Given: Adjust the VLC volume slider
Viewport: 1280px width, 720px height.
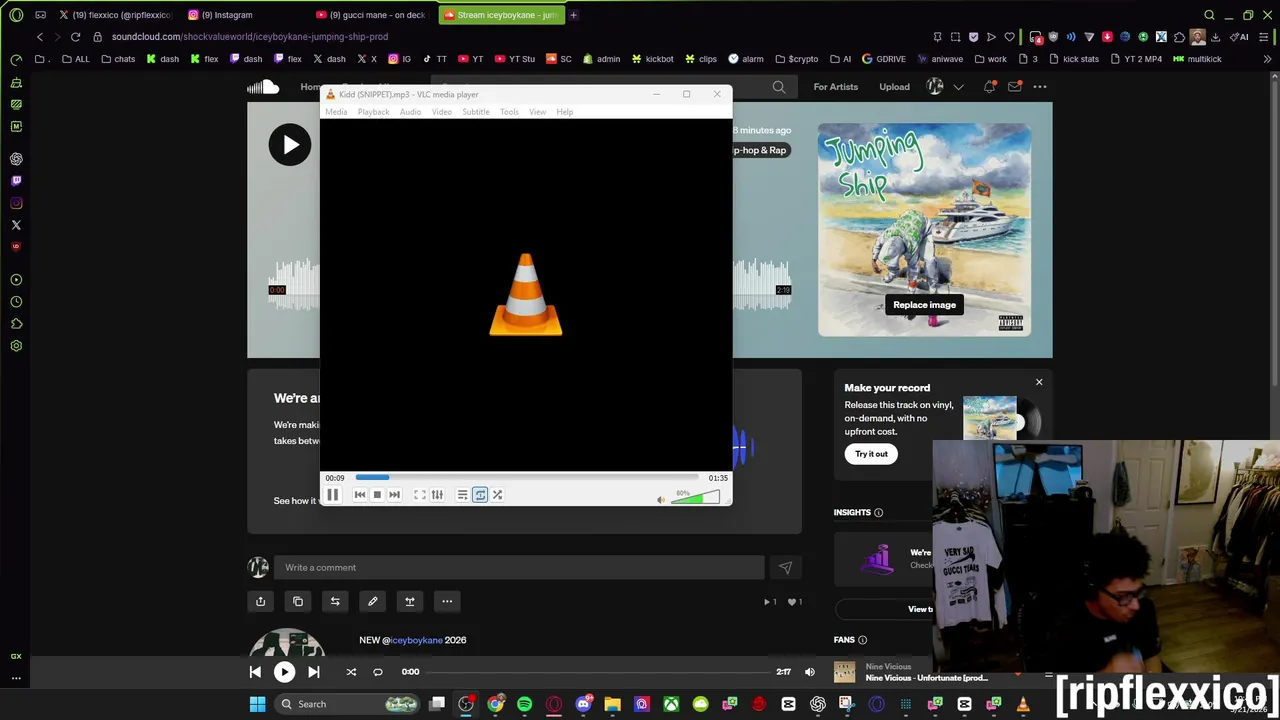Looking at the screenshot, I should click(696, 496).
